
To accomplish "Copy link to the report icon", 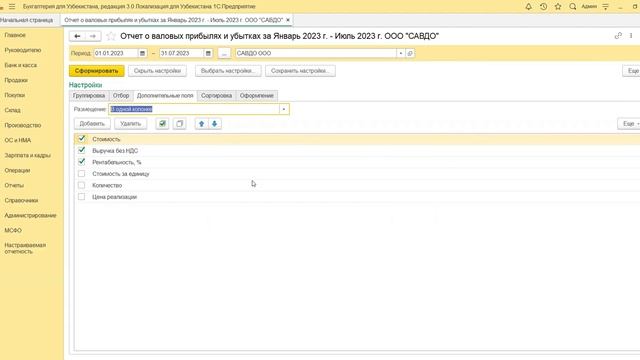I will point(618,36).
